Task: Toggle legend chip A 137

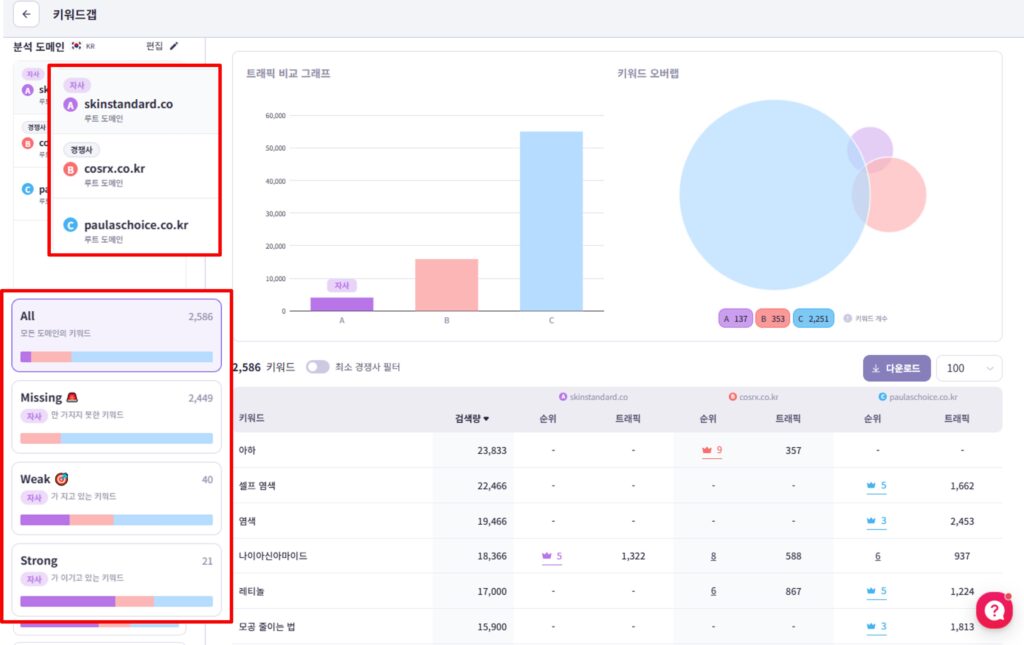Action: [x=735, y=319]
